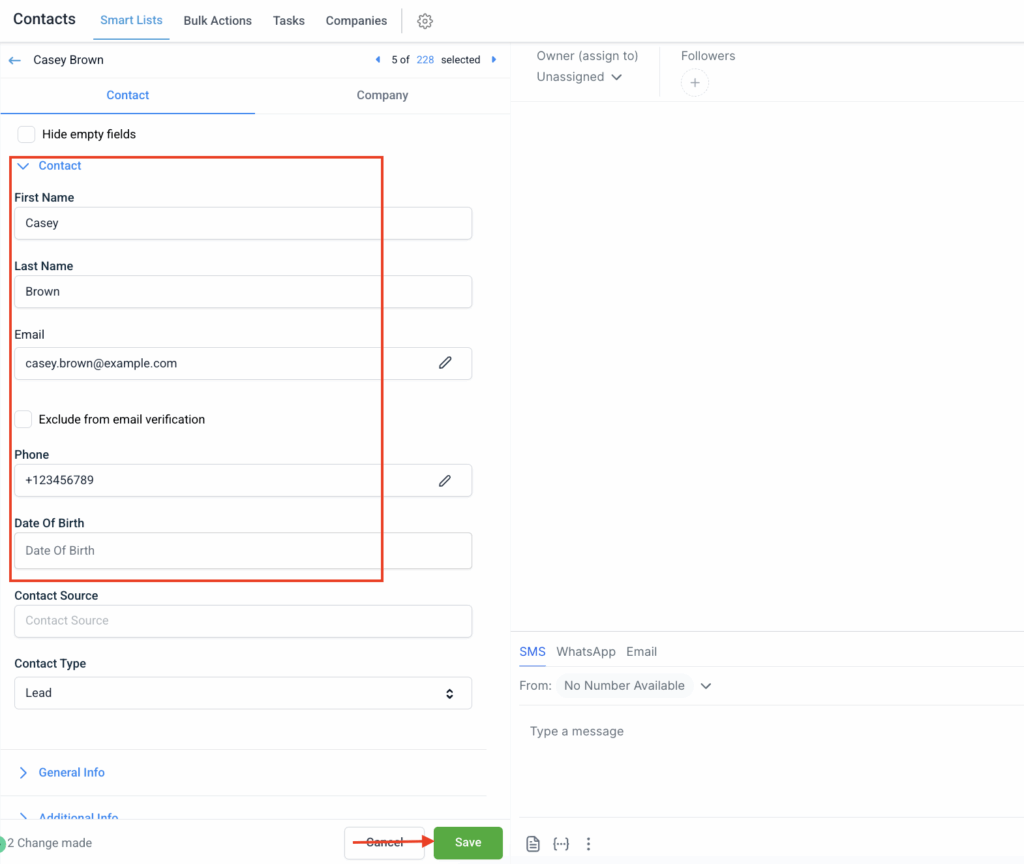Switch to the Company tab
The height and width of the screenshot is (864, 1024).
click(382, 95)
